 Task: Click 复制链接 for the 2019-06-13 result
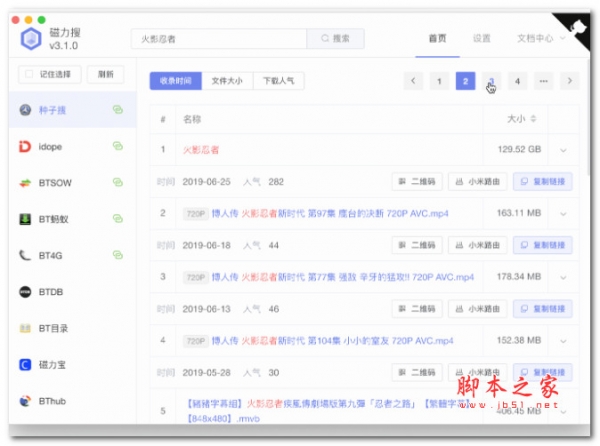coord(543,309)
